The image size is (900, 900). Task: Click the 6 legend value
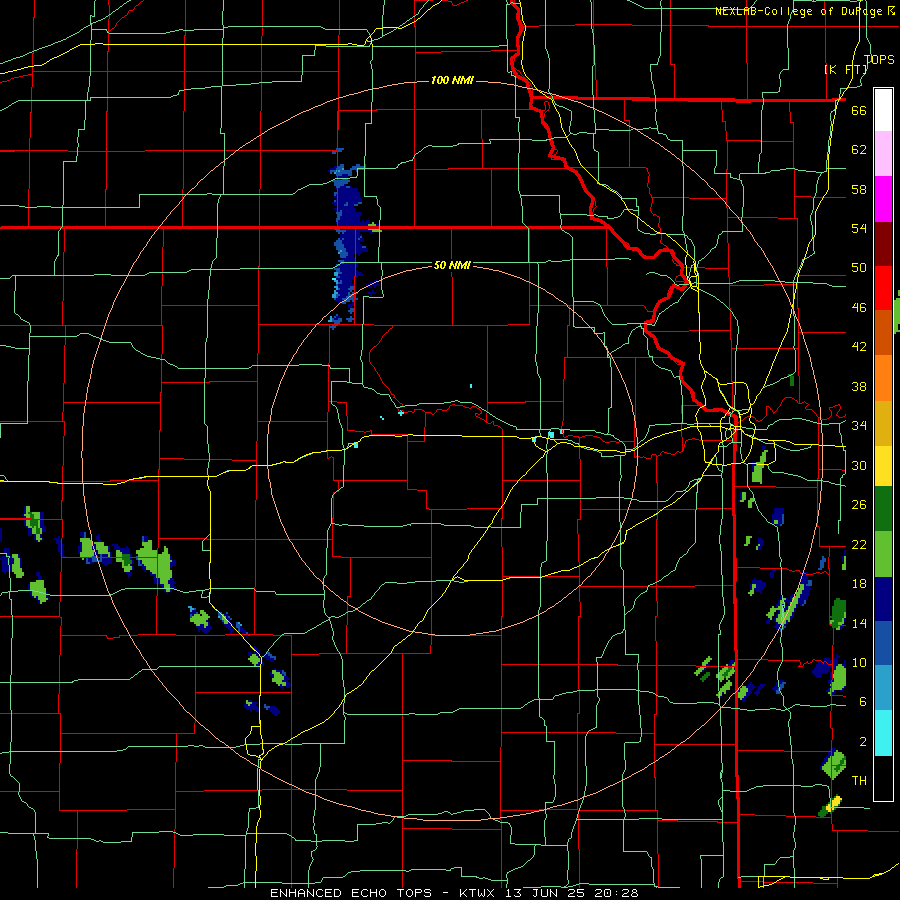click(x=862, y=701)
